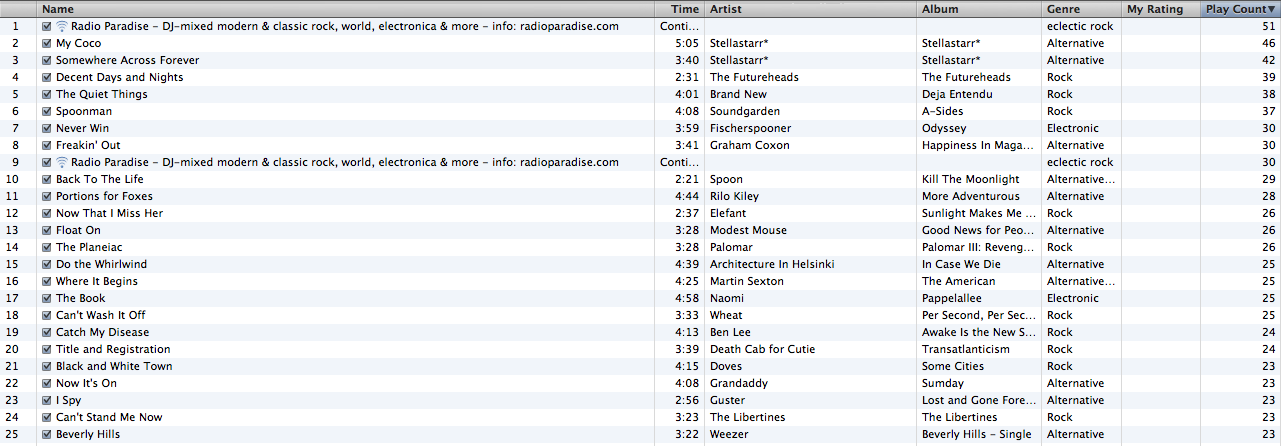
Task: Sort by the Artist column header
Action: tap(810, 9)
